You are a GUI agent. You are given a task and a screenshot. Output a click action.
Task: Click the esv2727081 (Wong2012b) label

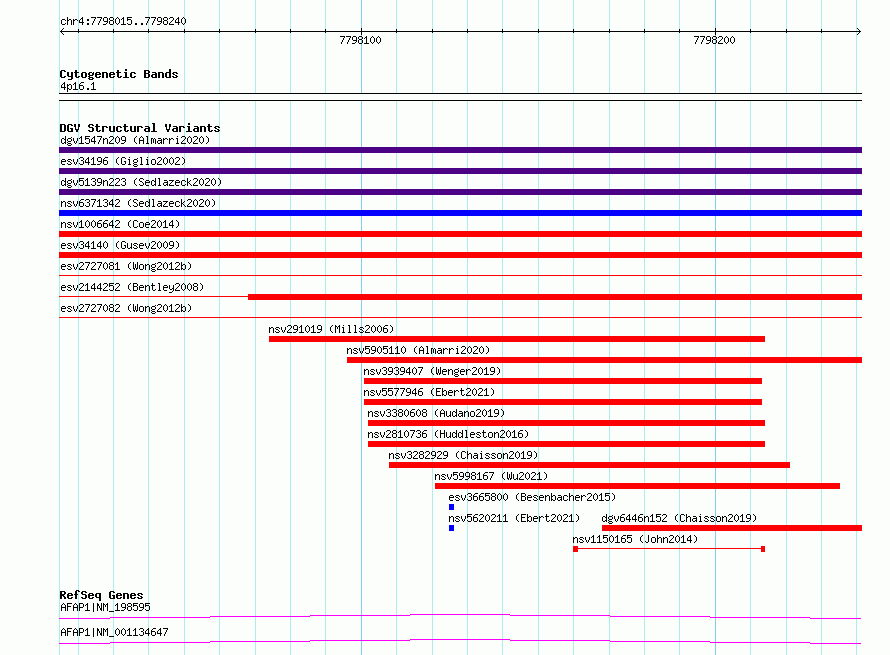point(126,266)
